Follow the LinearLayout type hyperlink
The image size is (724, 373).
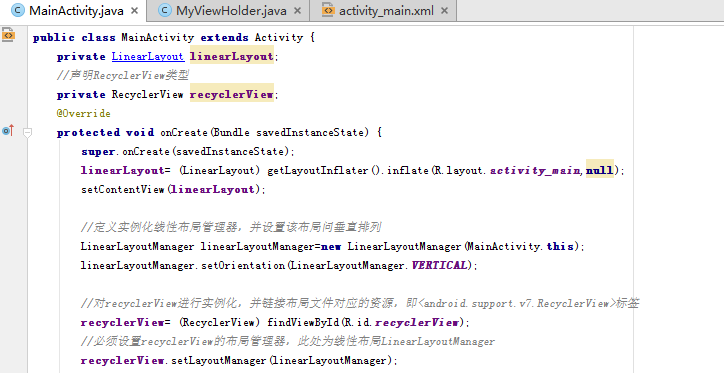pyautogui.click(x=148, y=56)
